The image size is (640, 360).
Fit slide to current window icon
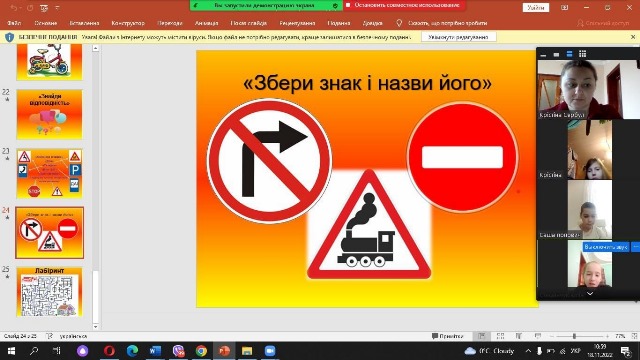(x=634, y=336)
